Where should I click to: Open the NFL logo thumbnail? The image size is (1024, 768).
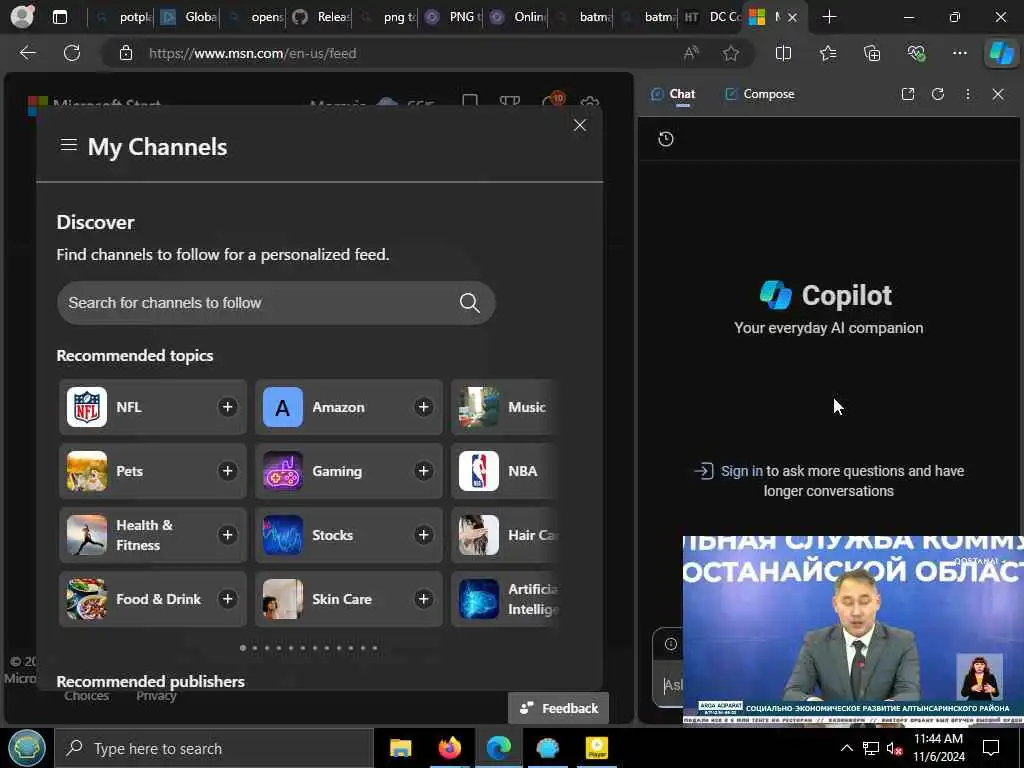pos(87,408)
